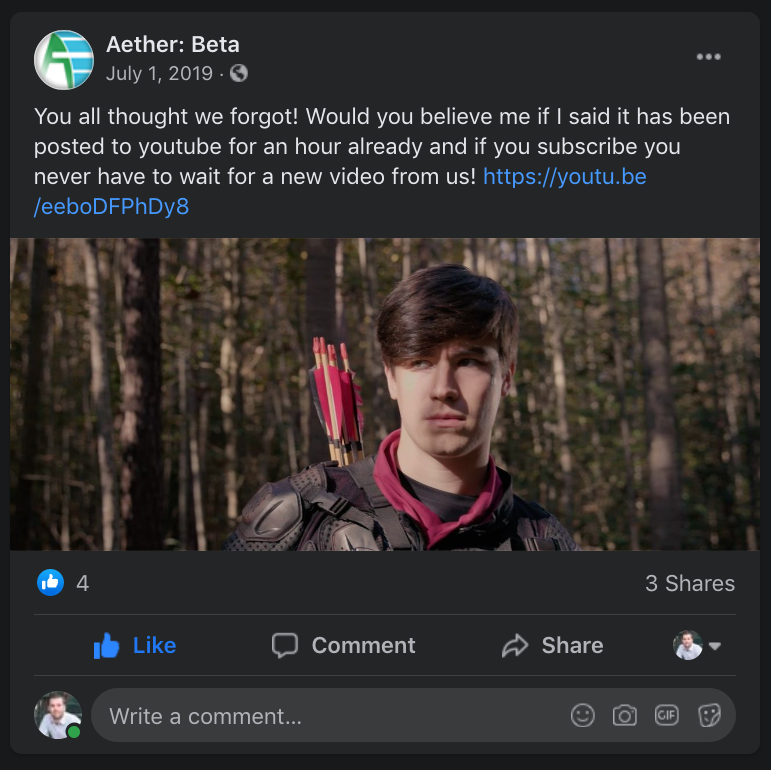View the 3 Shares list
Viewport: 771px width, 770px height.
coord(689,584)
